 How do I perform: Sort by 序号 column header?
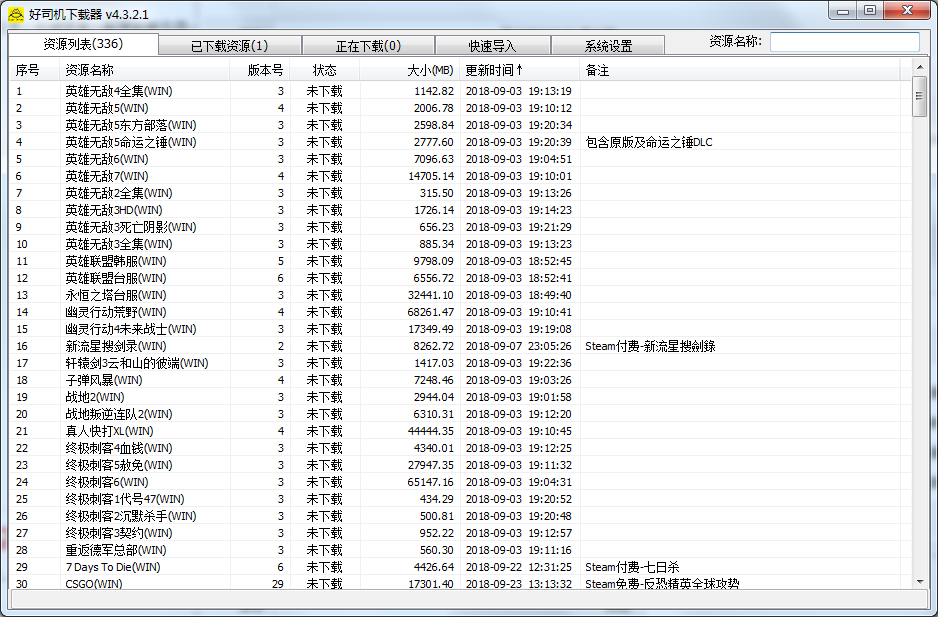tap(35, 70)
